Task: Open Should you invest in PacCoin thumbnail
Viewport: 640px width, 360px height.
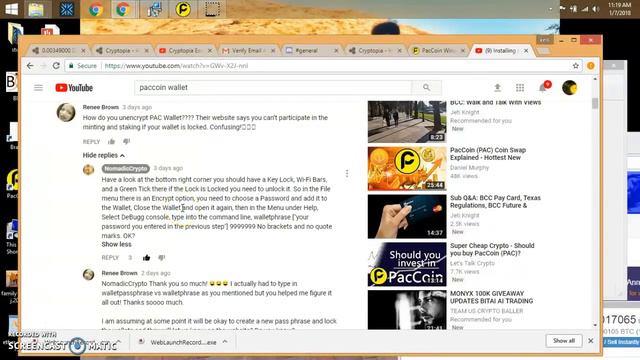Action: pos(407,264)
